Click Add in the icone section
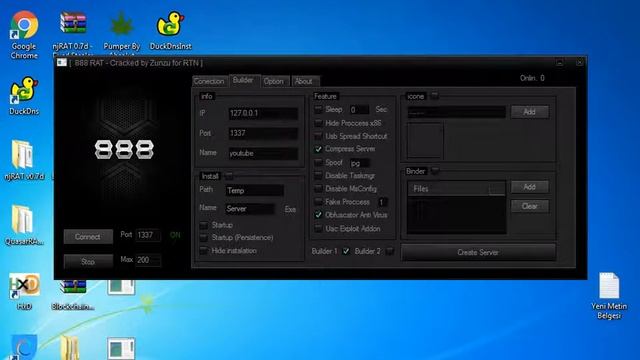Screen dimensions: 640x360 point(529,111)
